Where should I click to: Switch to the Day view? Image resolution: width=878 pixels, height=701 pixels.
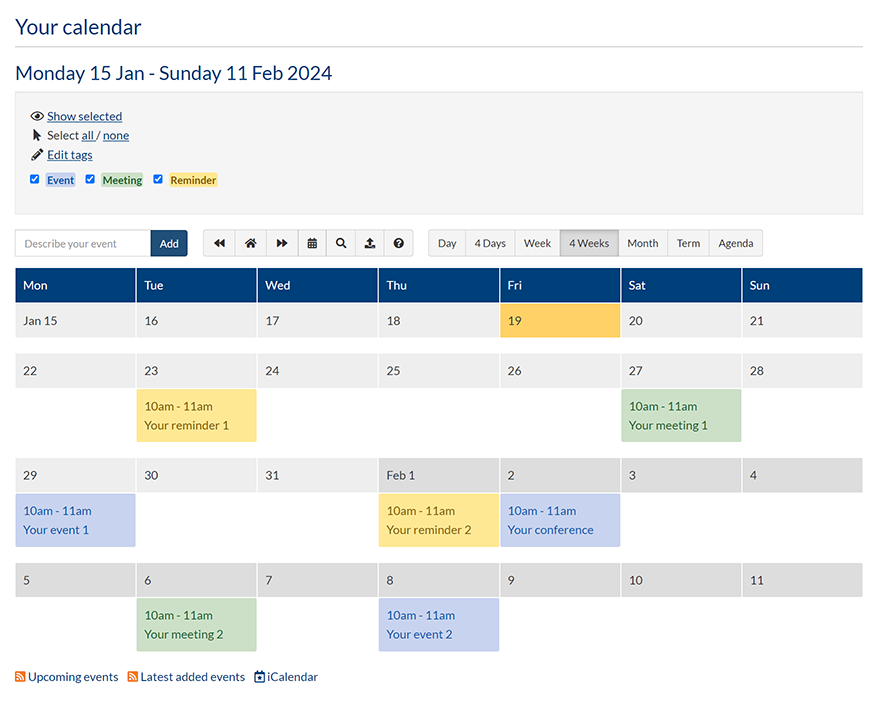coord(447,243)
